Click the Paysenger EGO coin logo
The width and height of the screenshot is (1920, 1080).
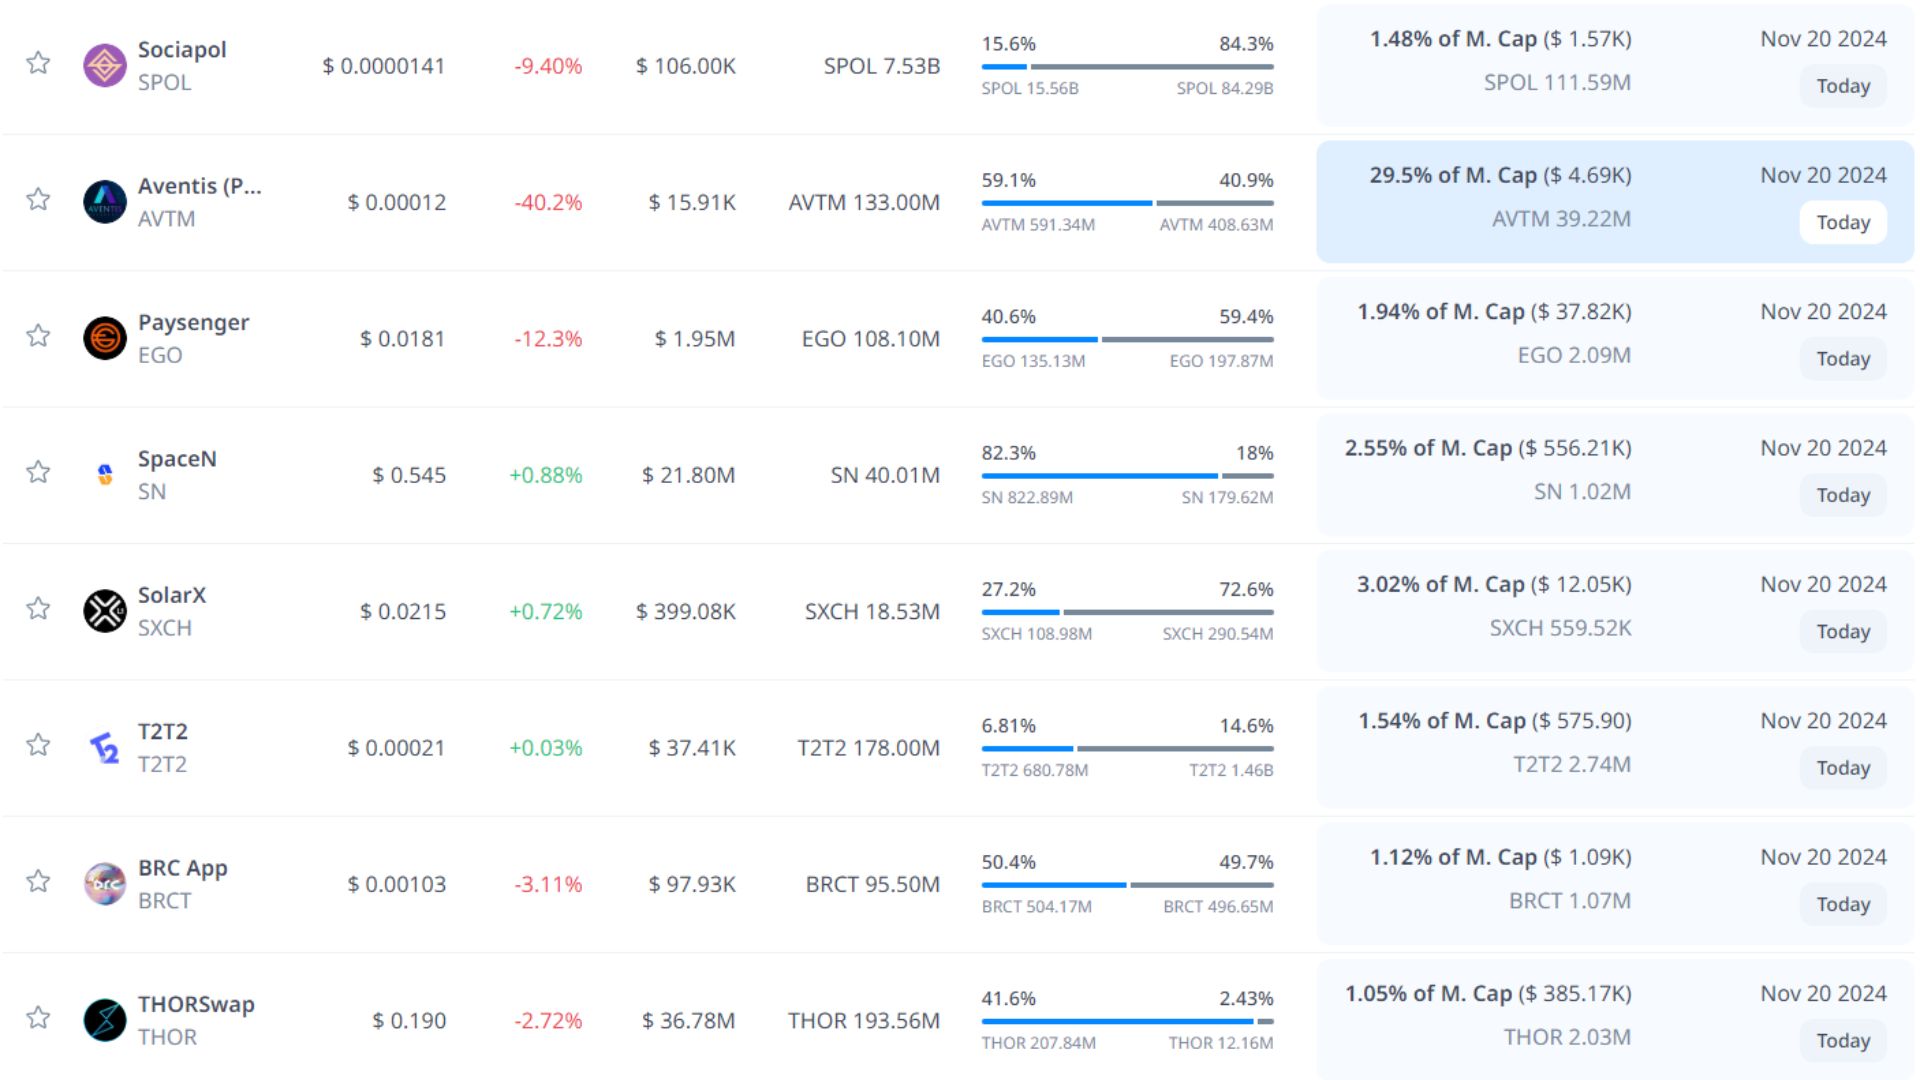(104, 338)
